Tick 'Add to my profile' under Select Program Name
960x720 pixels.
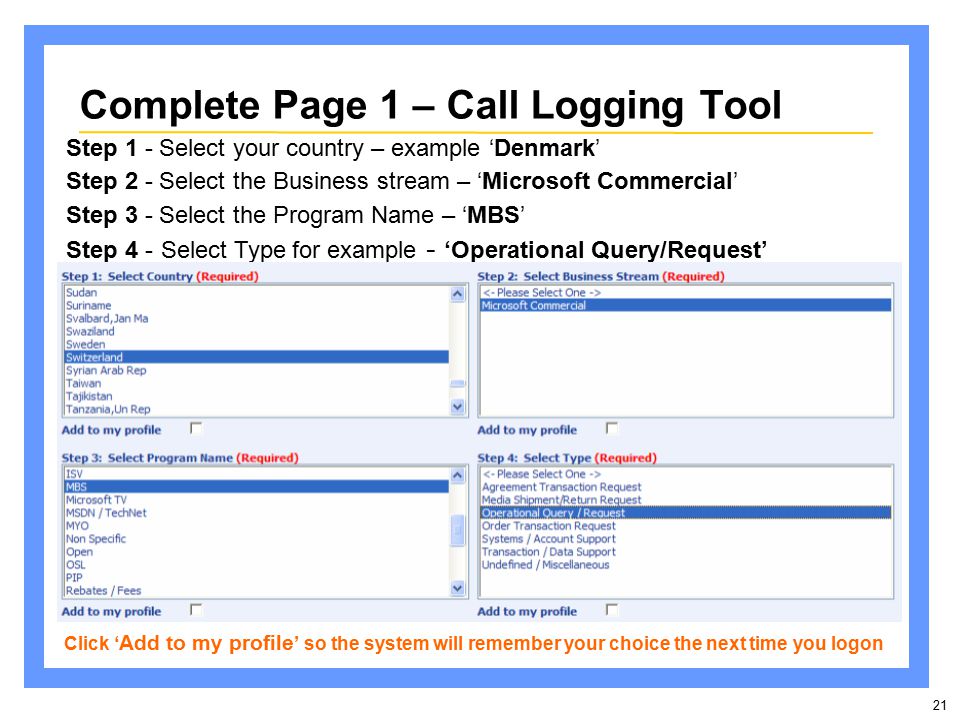point(196,609)
